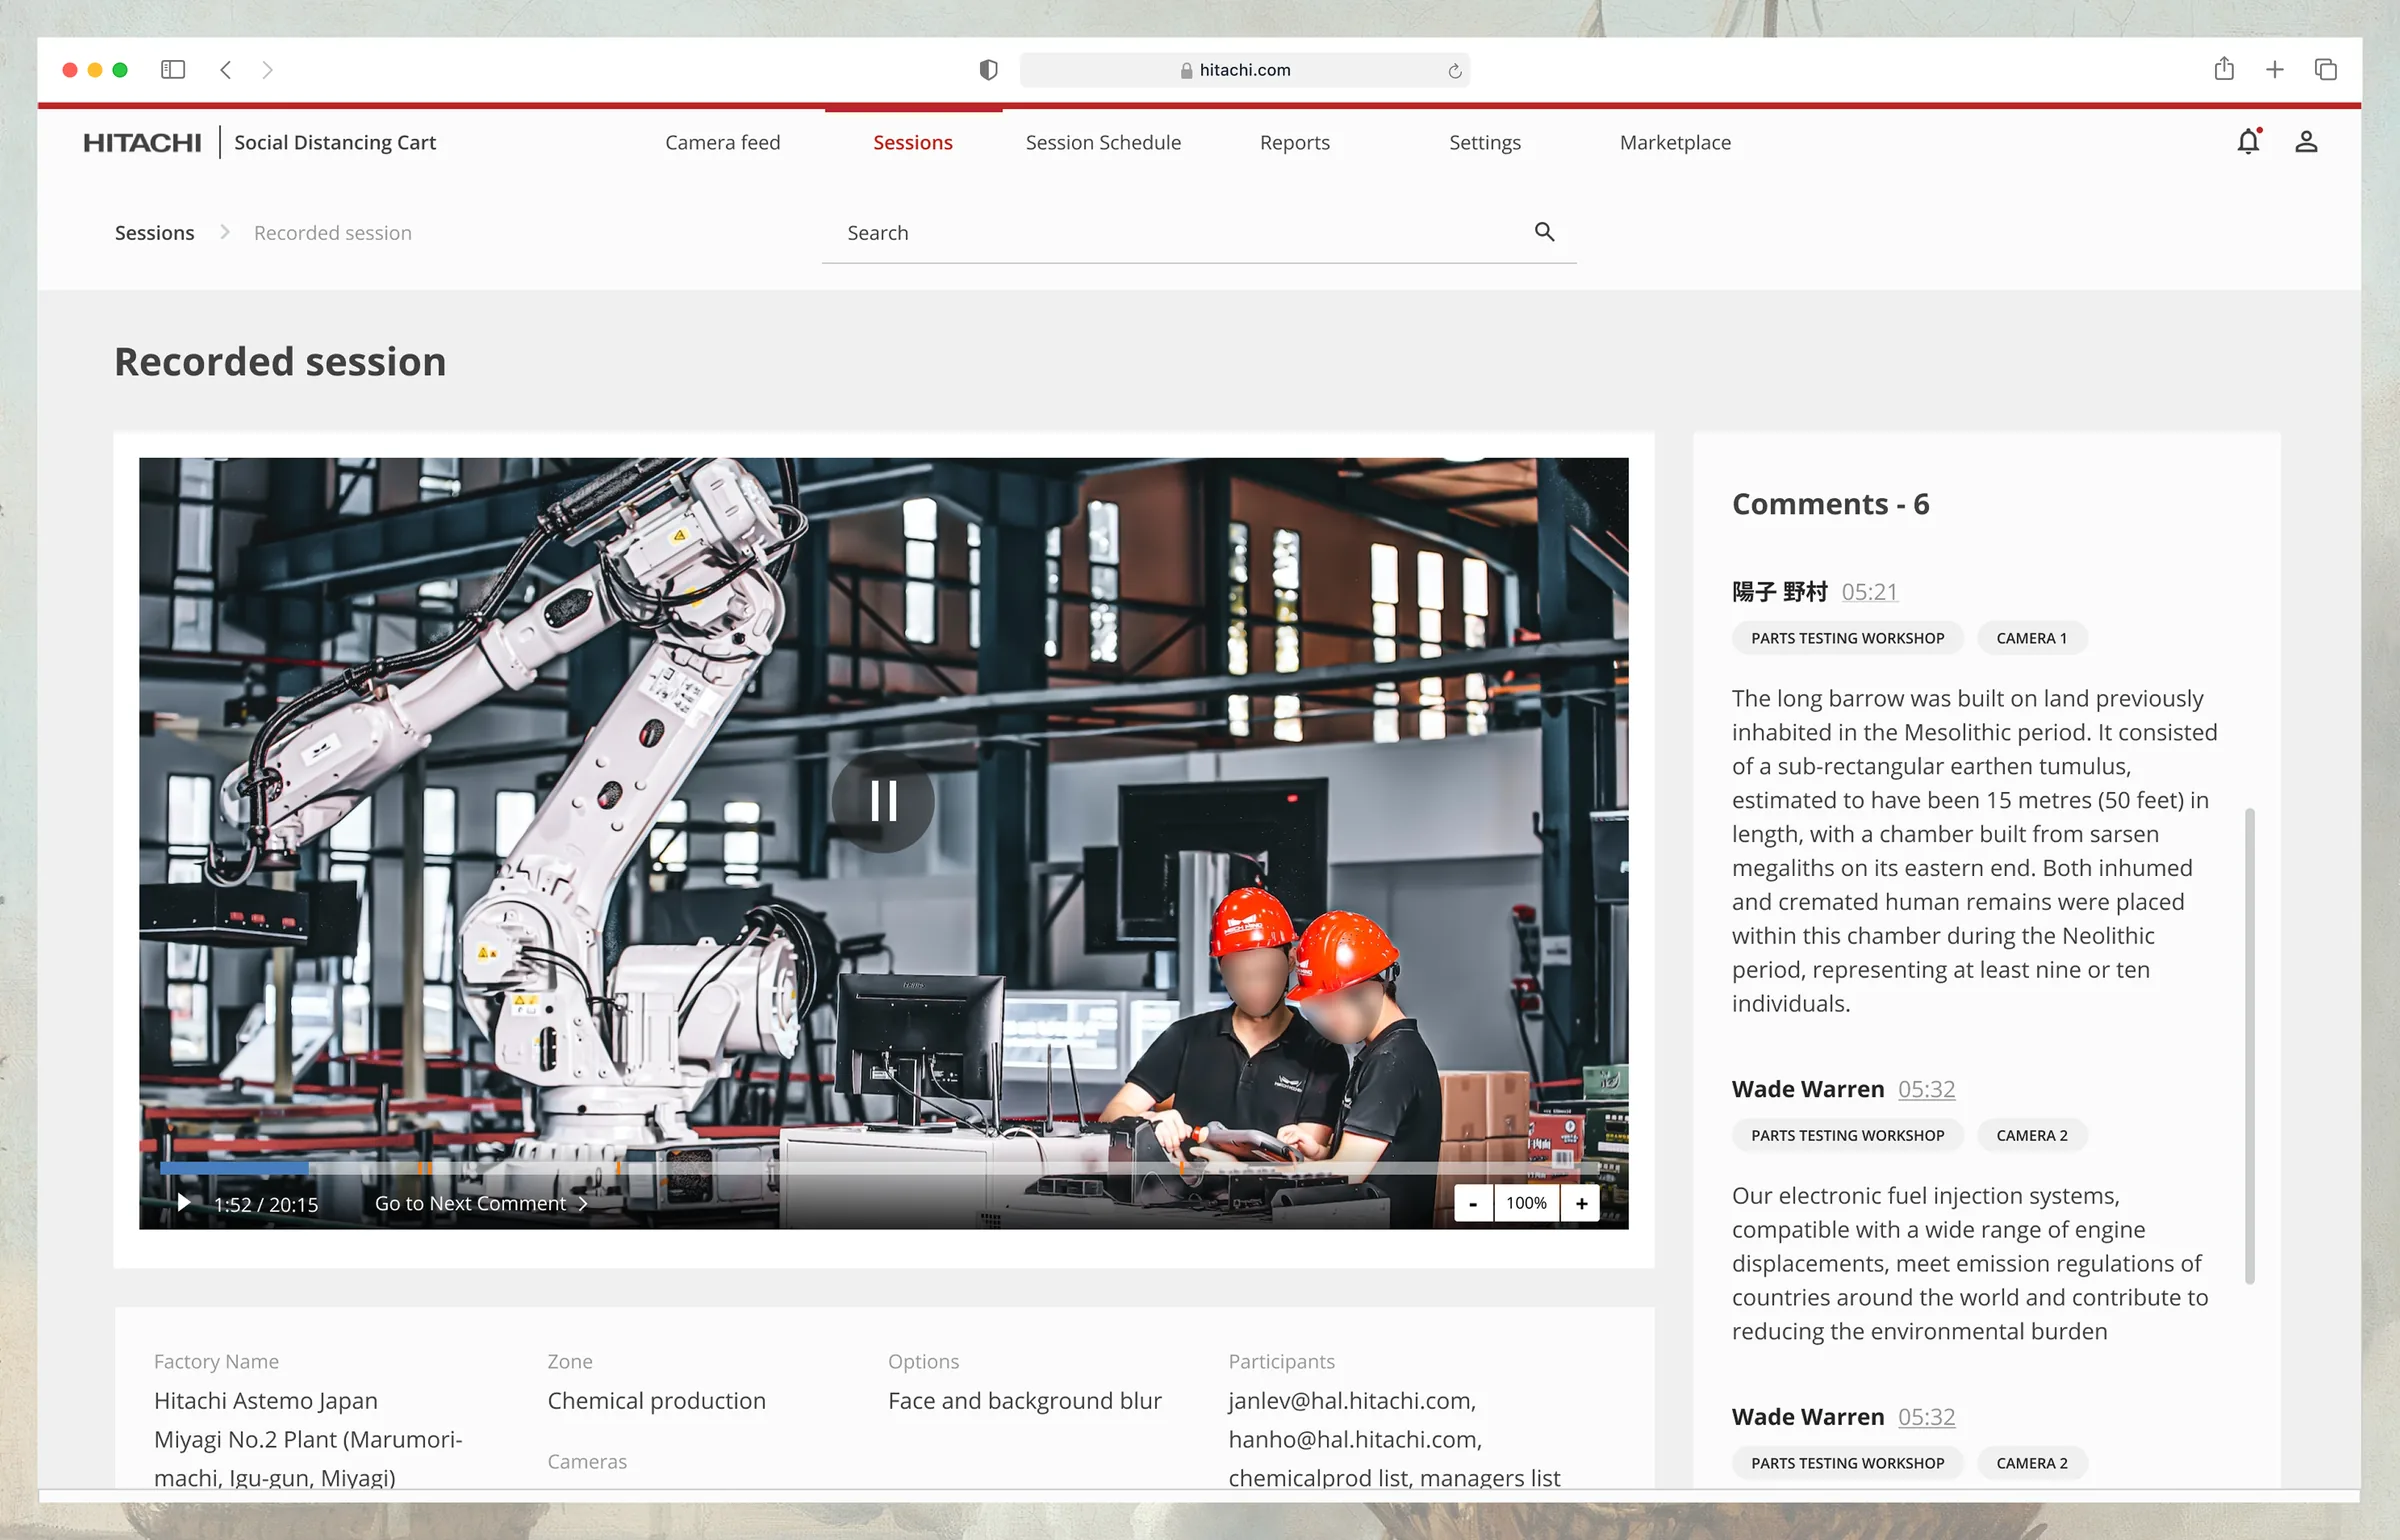Open the Reports tab
Image resolution: width=2400 pixels, height=1540 pixels.
pyautogui.click(x=1295, y=143)
